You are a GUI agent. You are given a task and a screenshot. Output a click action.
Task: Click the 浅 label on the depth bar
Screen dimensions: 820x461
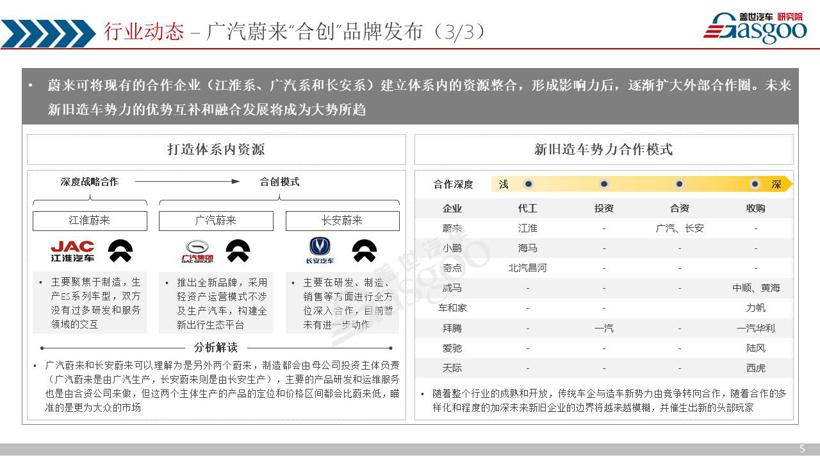(504, 184)
